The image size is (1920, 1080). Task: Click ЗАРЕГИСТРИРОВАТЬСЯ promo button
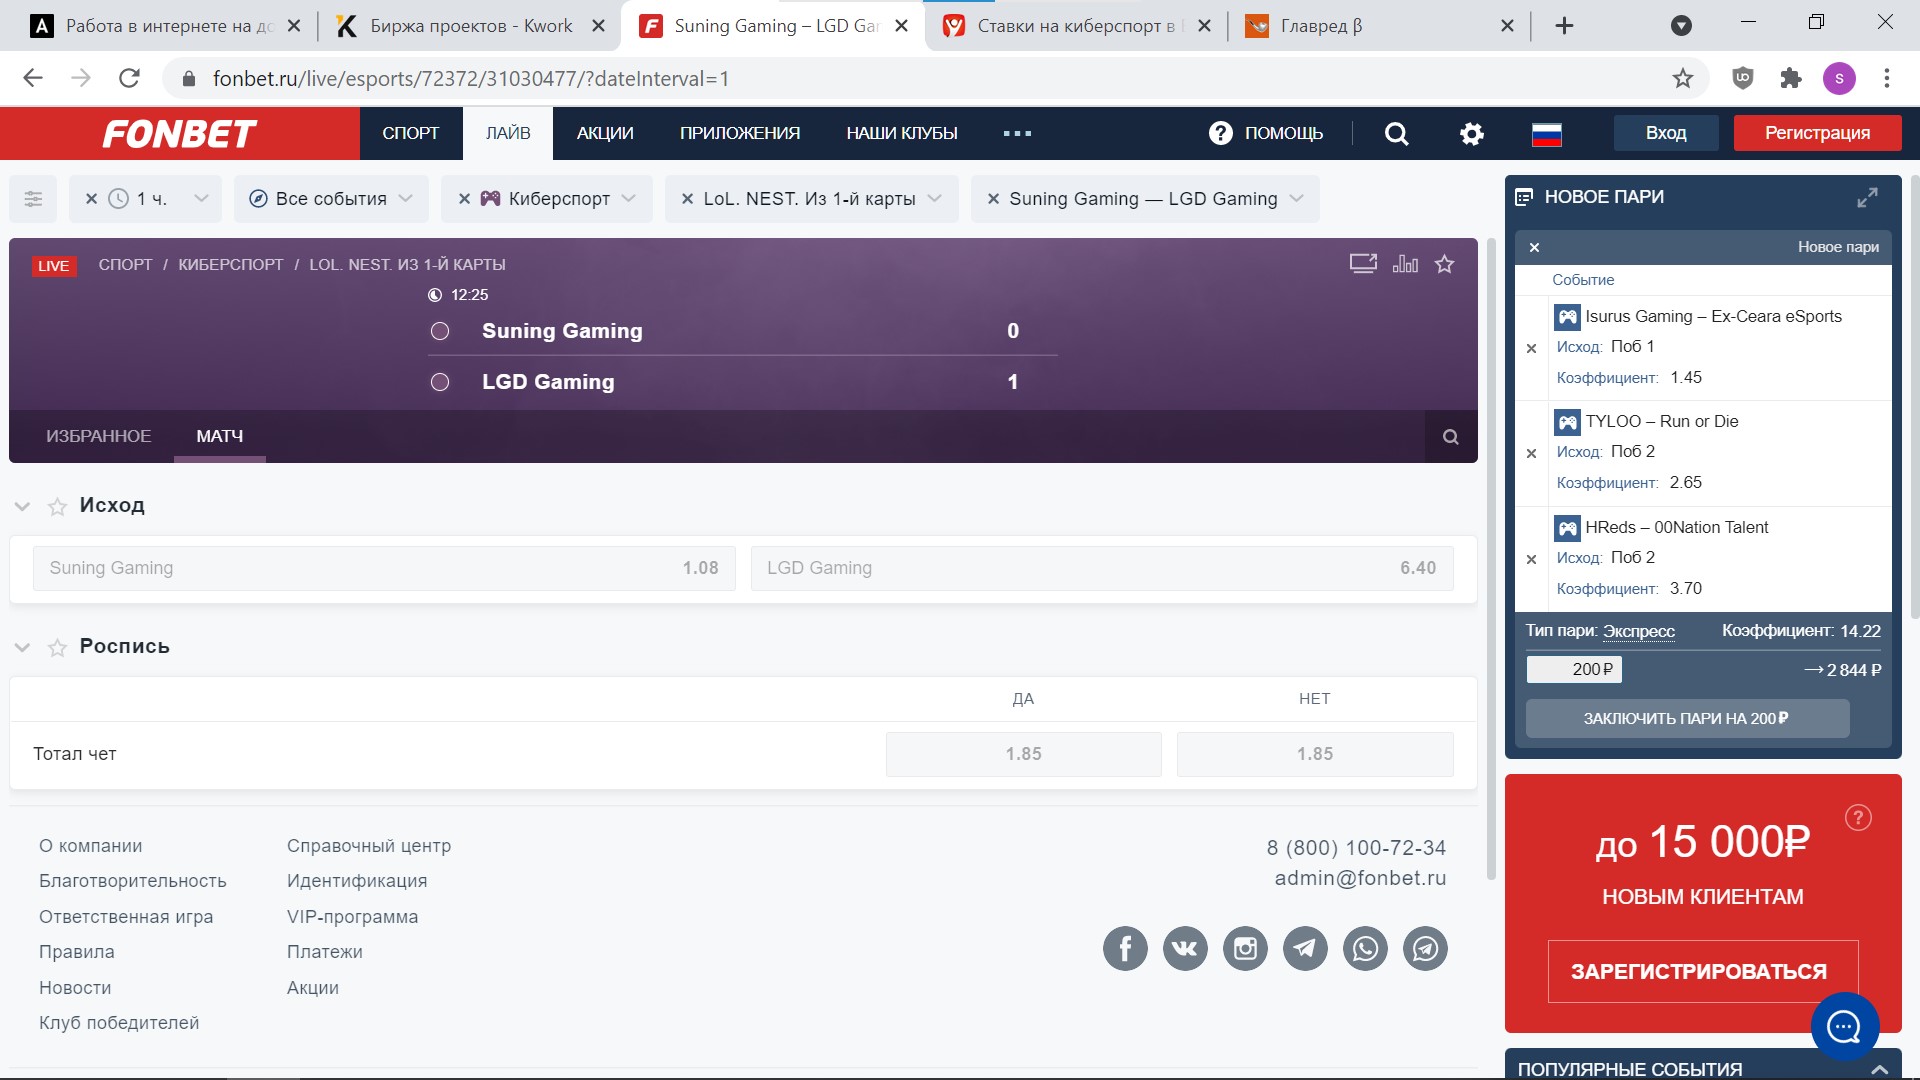tap(1703, 971)
